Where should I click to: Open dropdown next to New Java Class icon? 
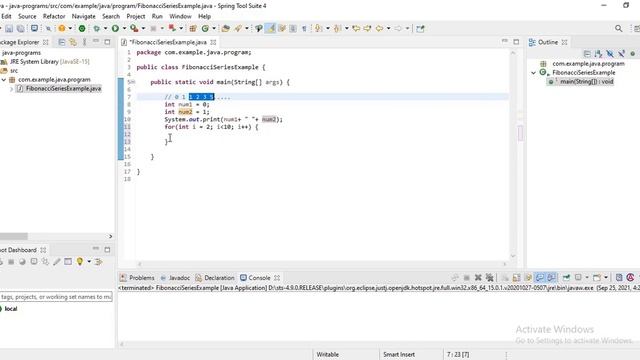pyautogui.click(x=213, y=29)
